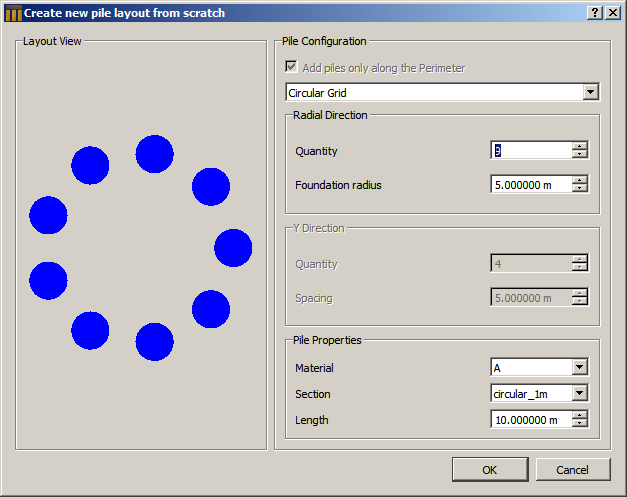Decrease Radial Direction Quantity with down arrow
The height and width of the screenshot is (497, 627).
[x=580, y=155]
